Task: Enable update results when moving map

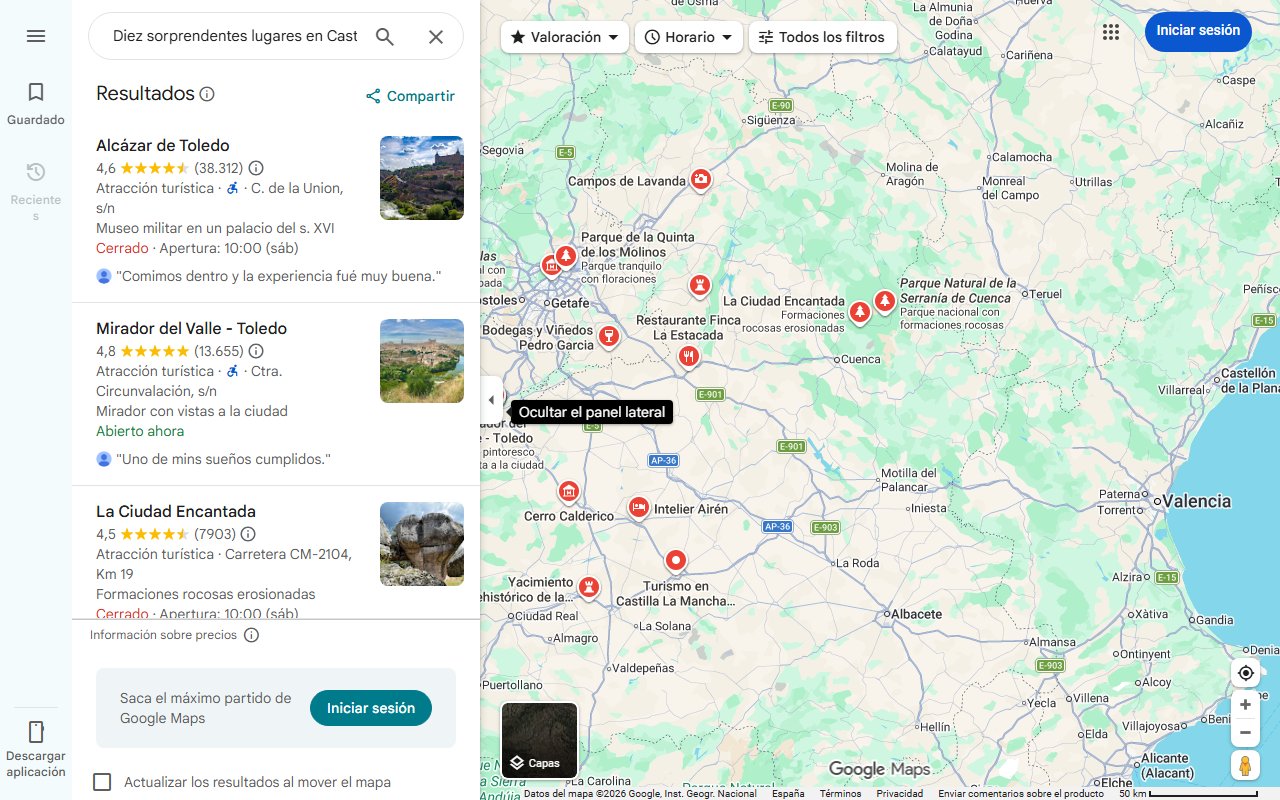Action: pos(102,782)
